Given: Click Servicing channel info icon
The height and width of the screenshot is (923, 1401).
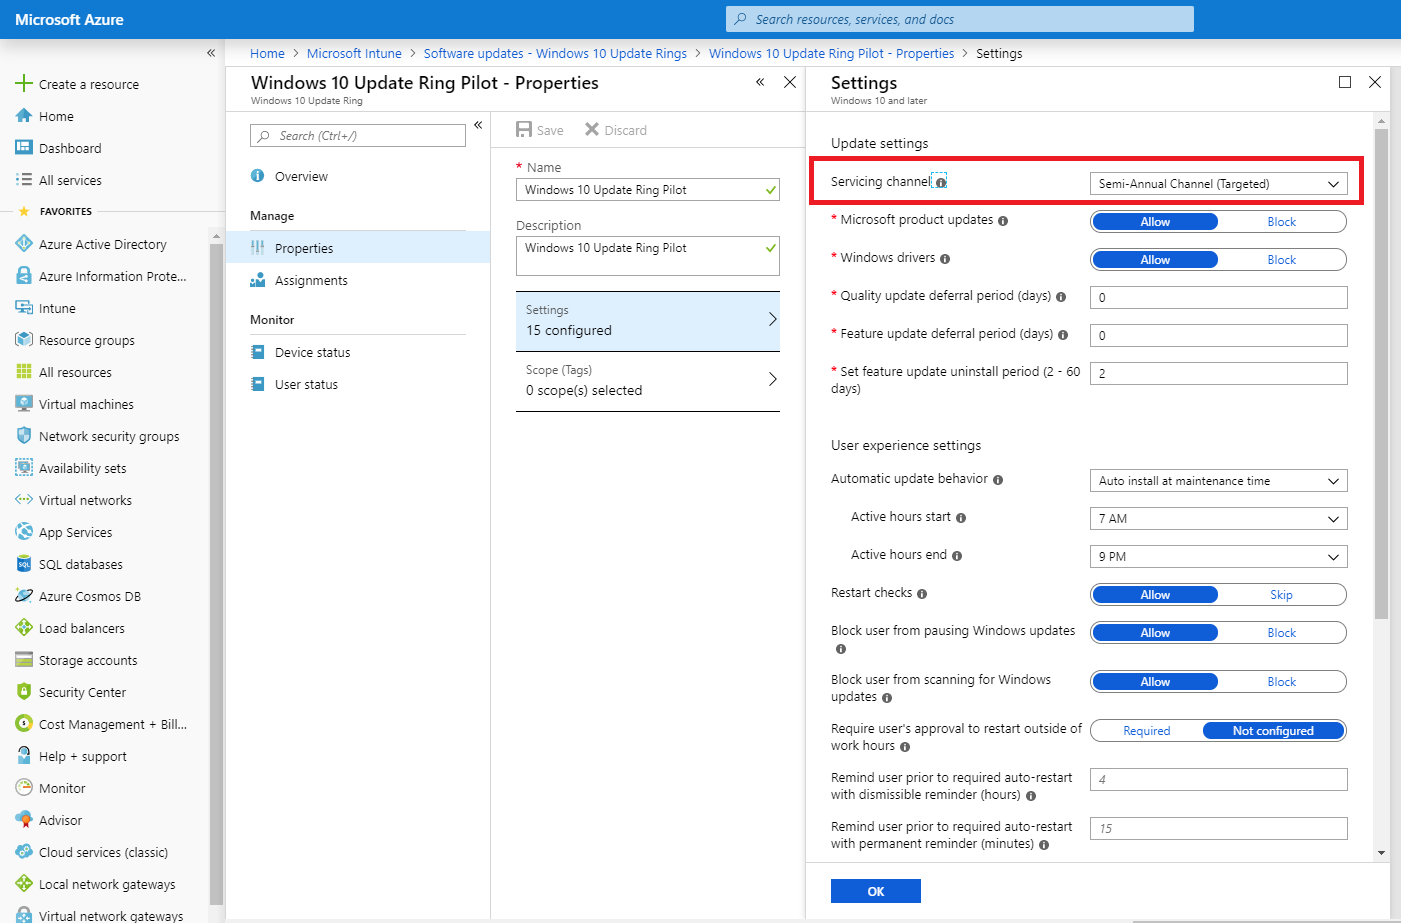Looking at the screenshot, I should click(x=941, y=183).
